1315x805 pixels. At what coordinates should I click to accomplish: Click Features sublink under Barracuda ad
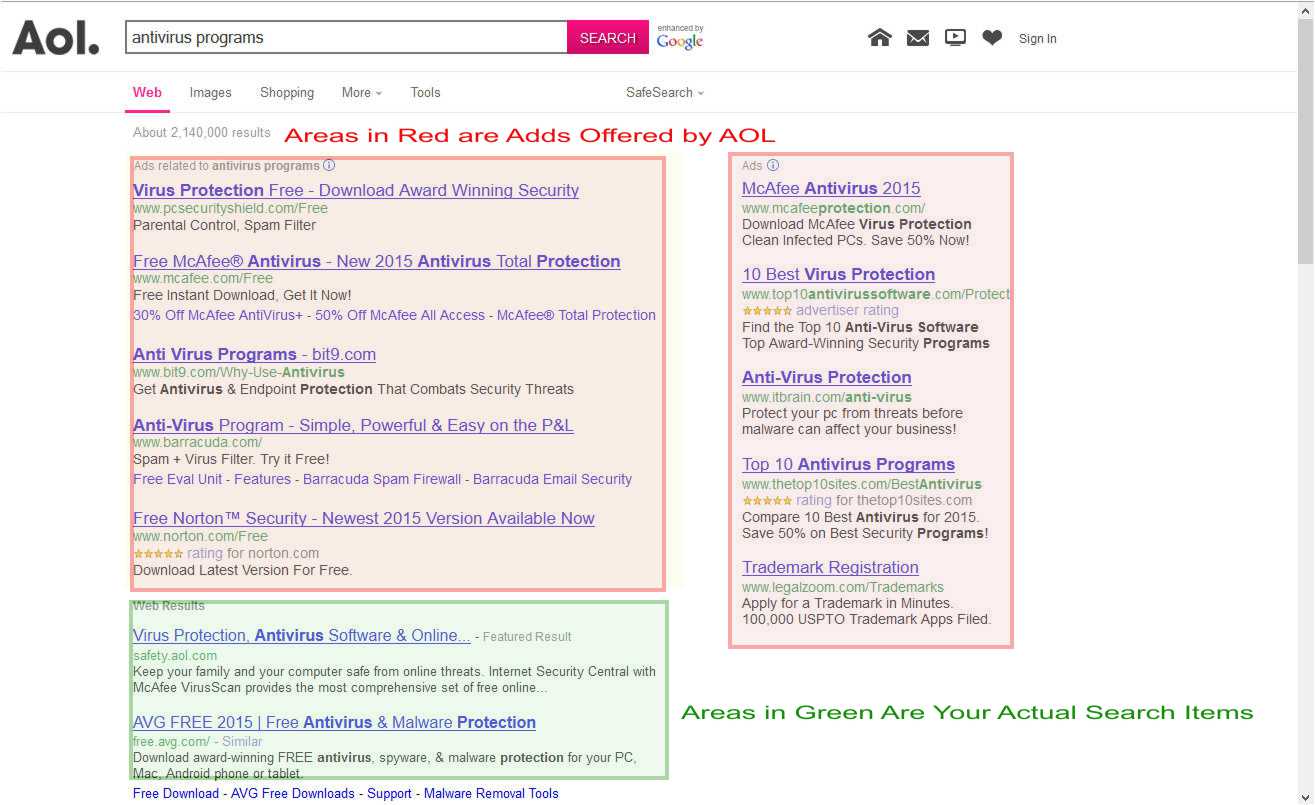(263, 479)
